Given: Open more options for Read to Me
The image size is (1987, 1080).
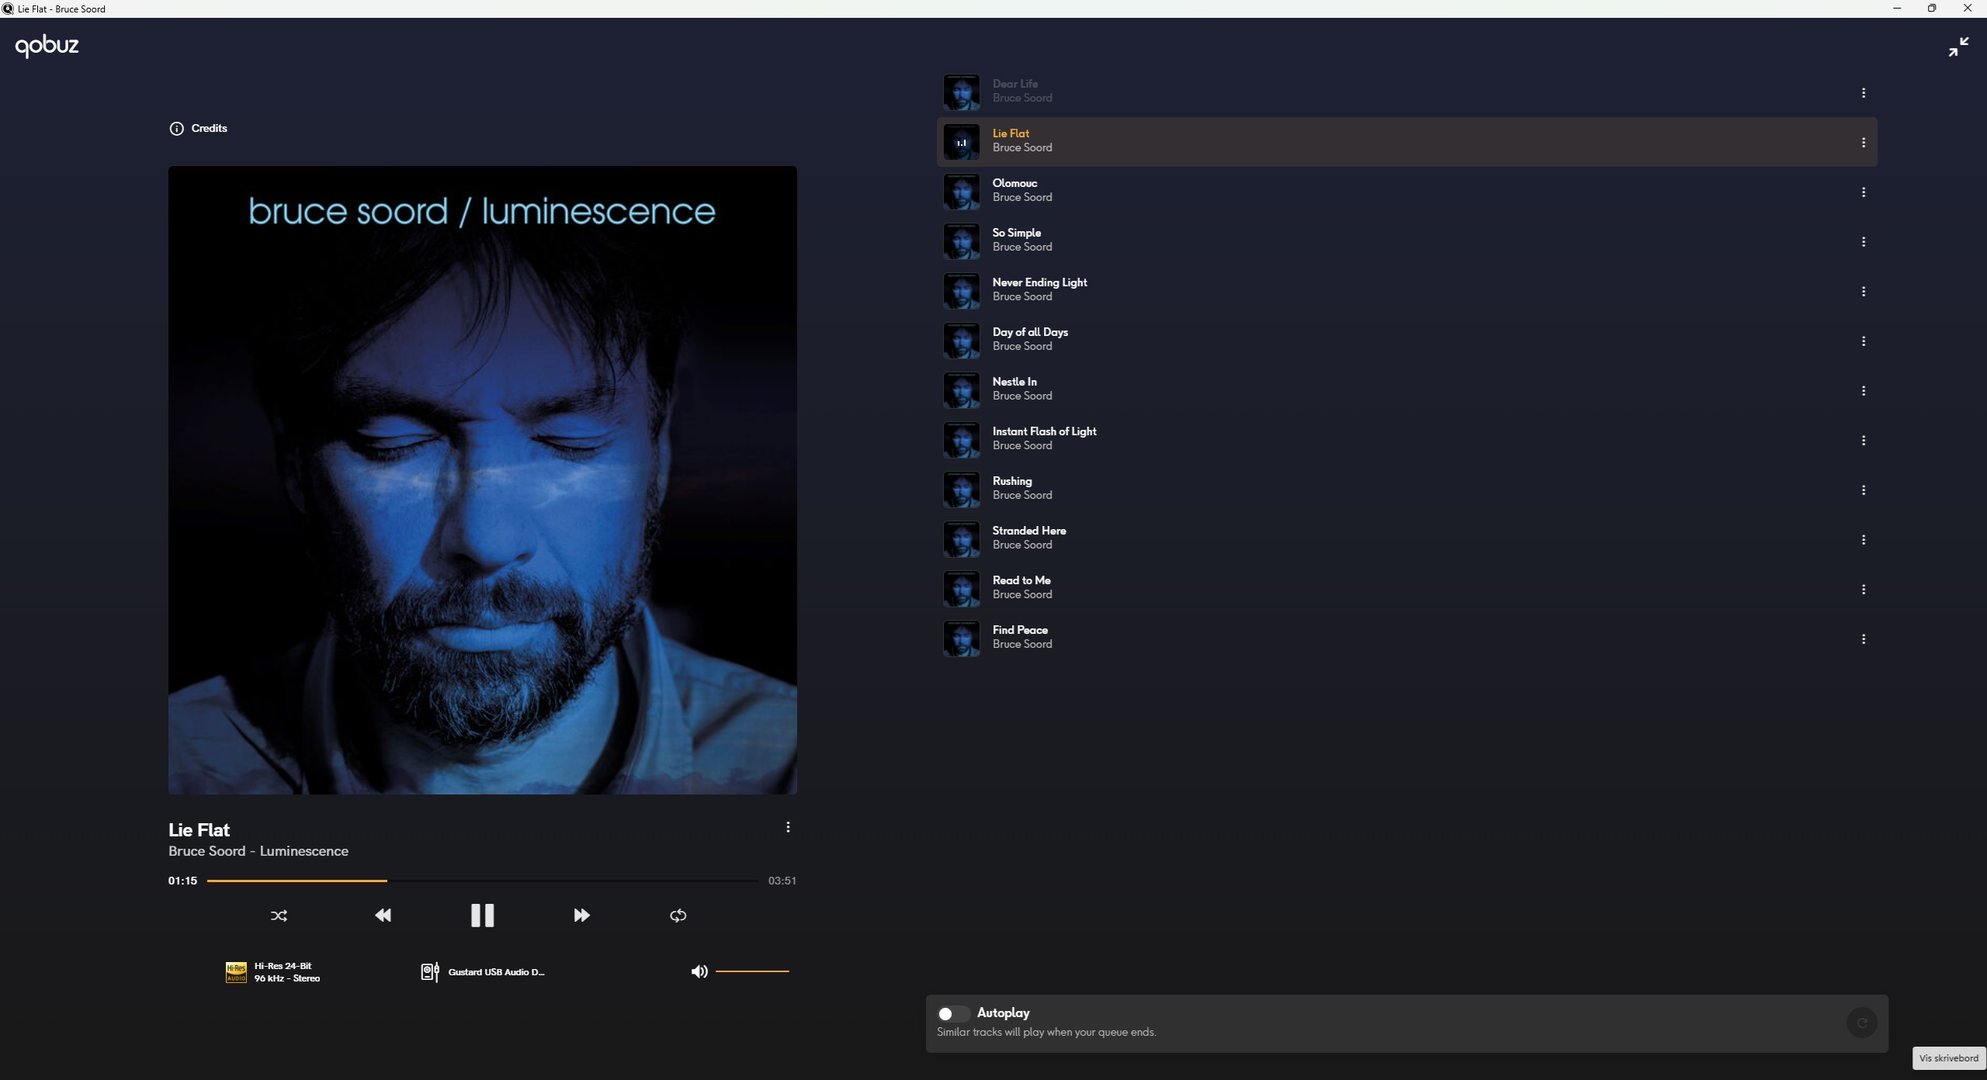Looking at the screenshot, I should [x=1863, y=589].
